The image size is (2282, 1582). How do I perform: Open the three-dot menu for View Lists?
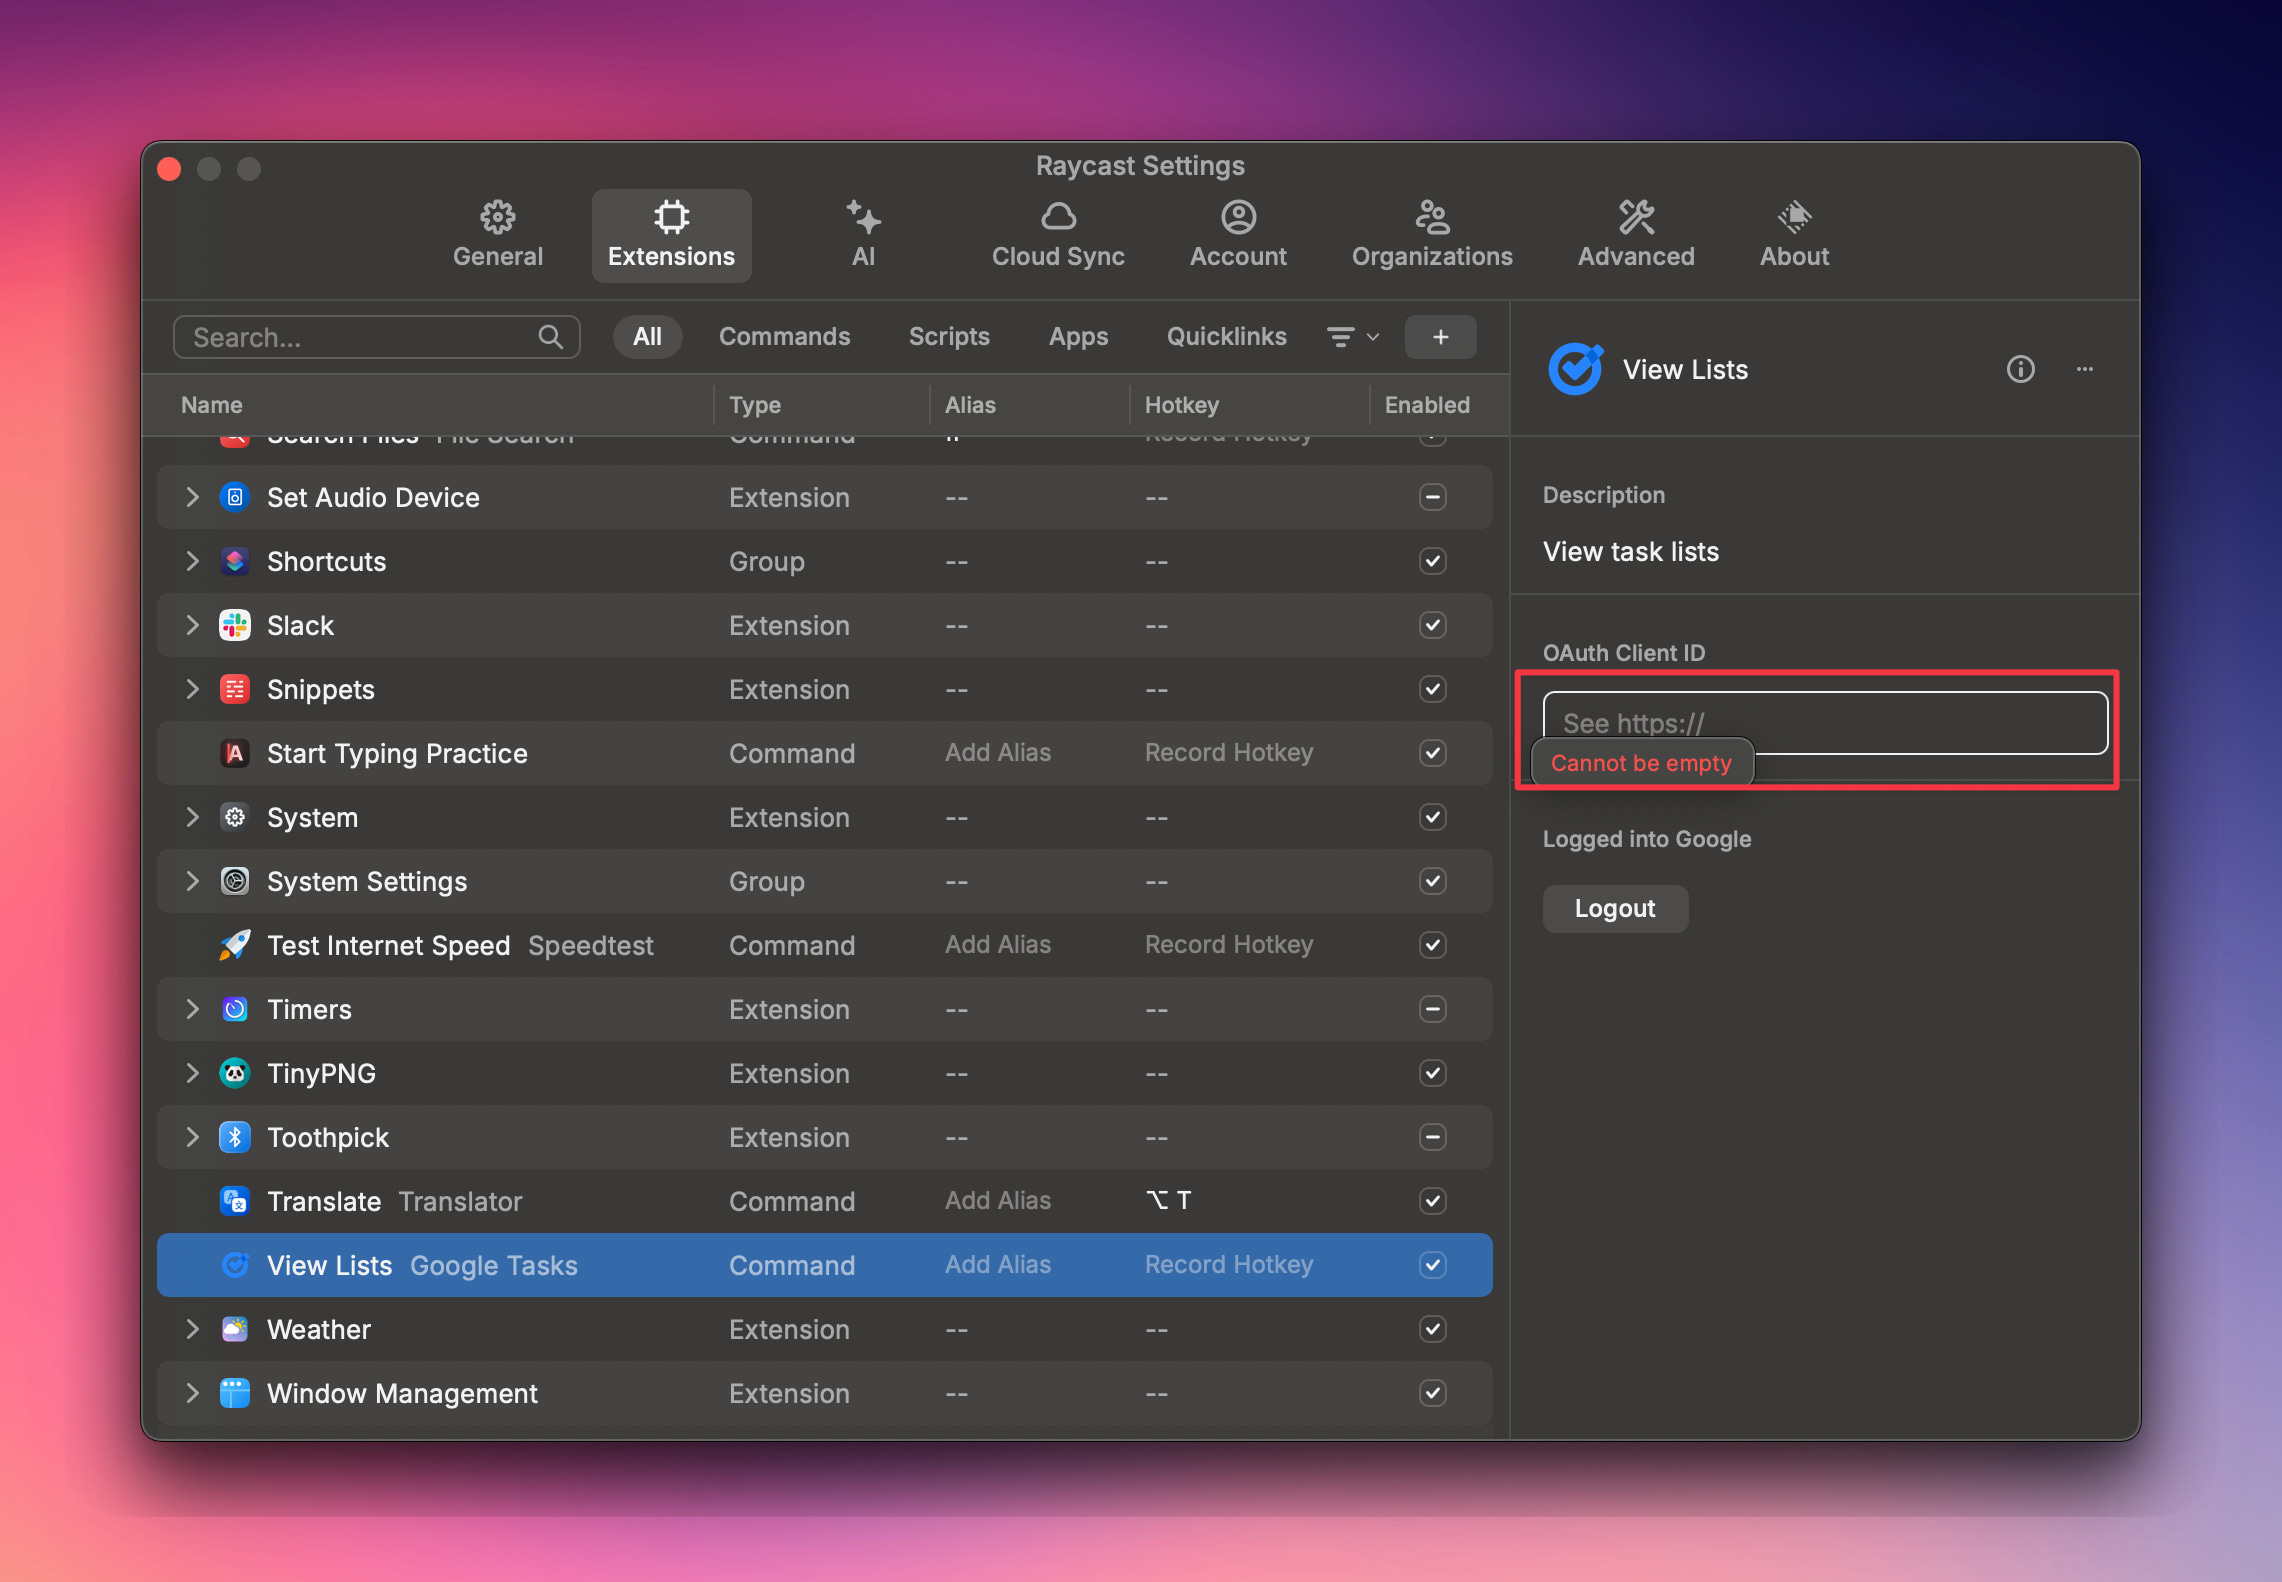[x=2085, y=369]
